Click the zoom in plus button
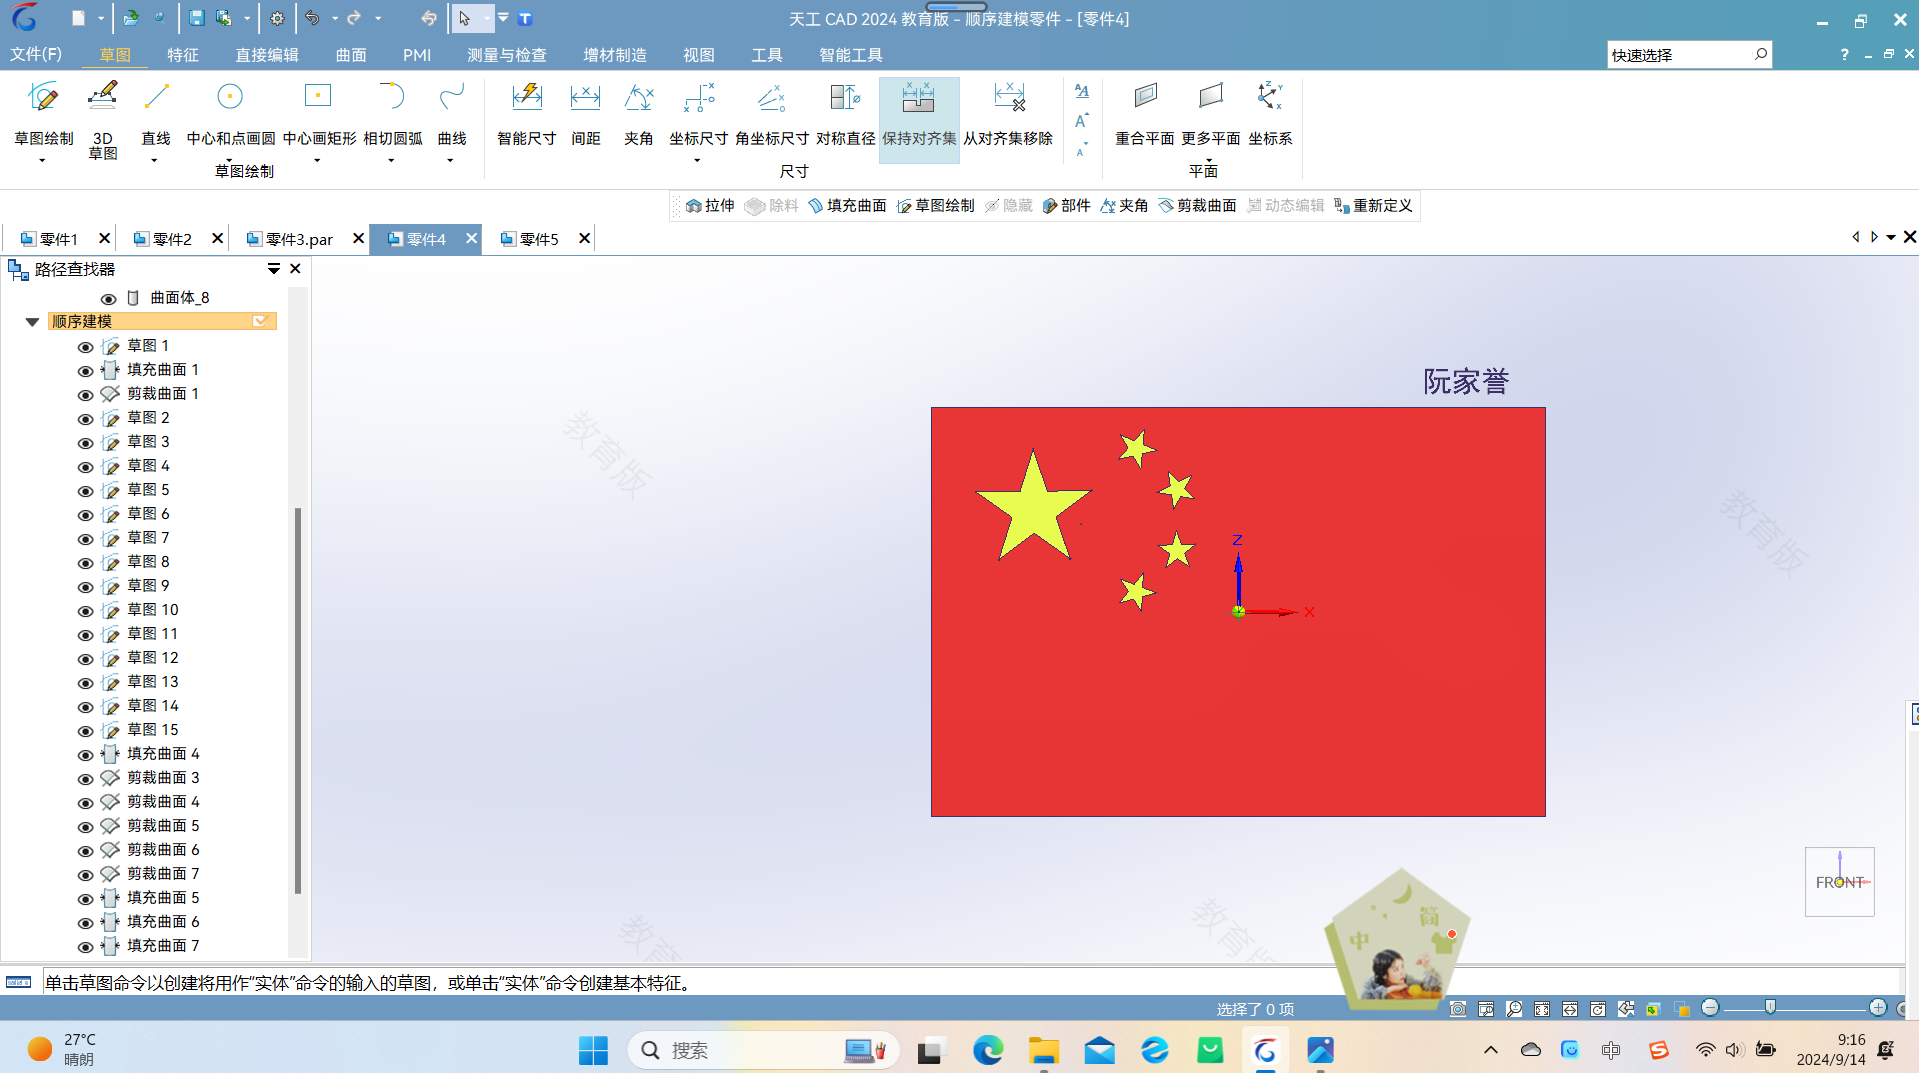The width and height of the screenshot is (1919, 1073). (x=1878, y=1008)
